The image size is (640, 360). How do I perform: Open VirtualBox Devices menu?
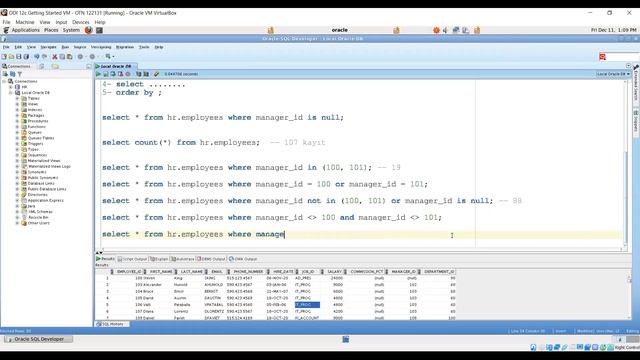(81, 22)
